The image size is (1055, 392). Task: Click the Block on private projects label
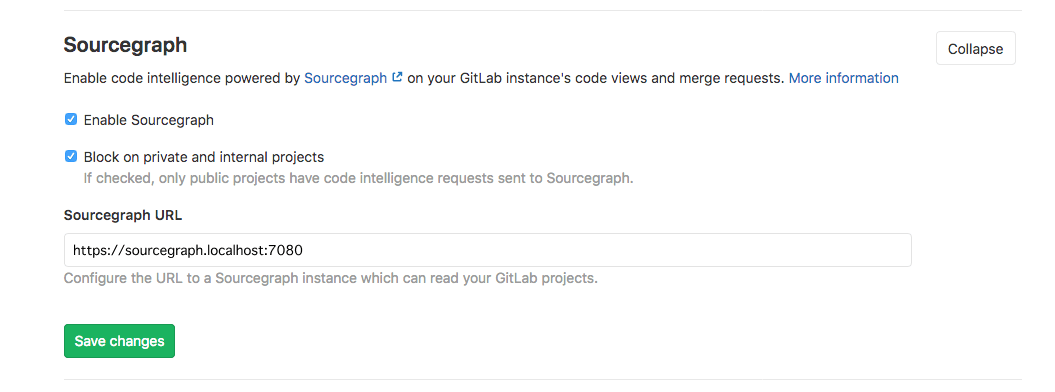pyautogui.click(x=204, y=157)
